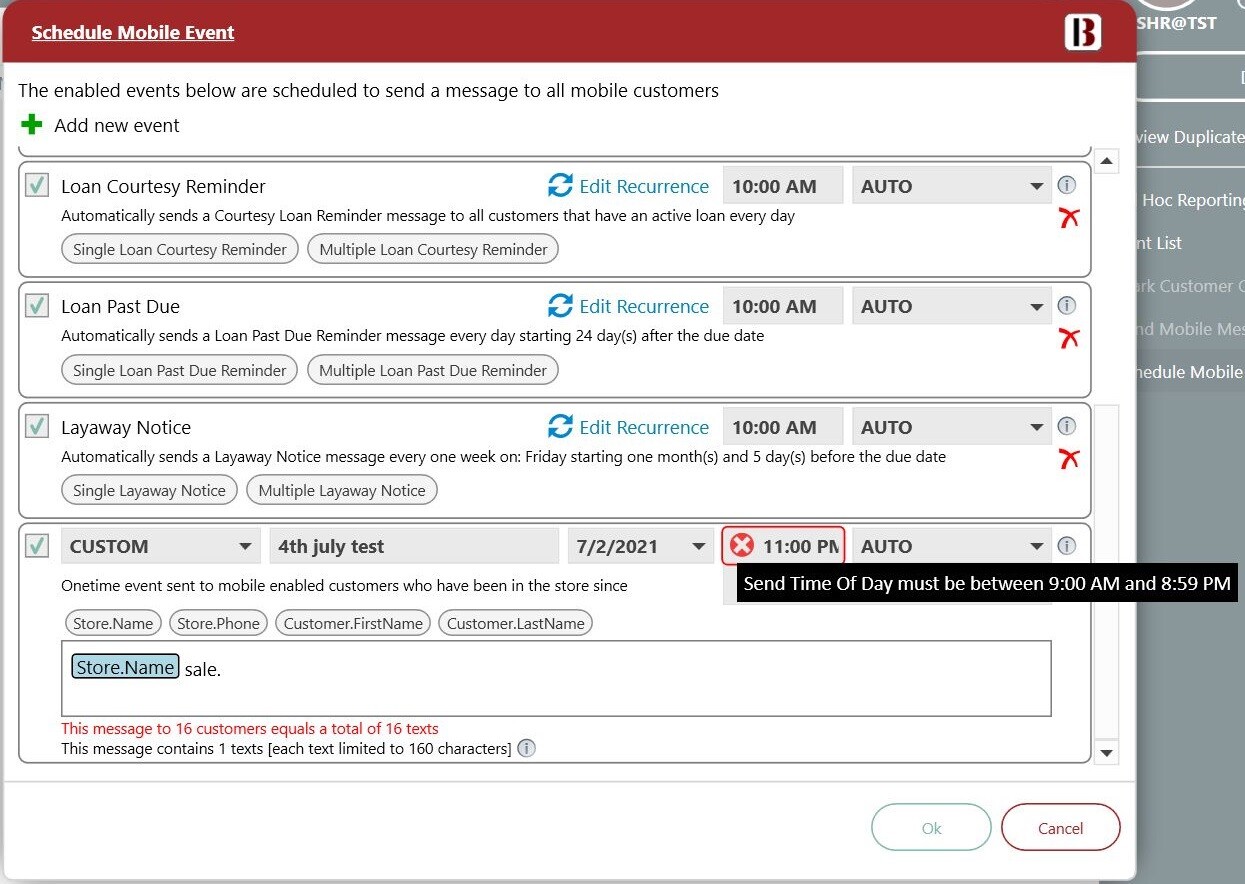Image resolution: width=1245 pixels, height=884 pixels.
Task: Open Hoc Reporting in the background menu
Action: point(1193,200)
